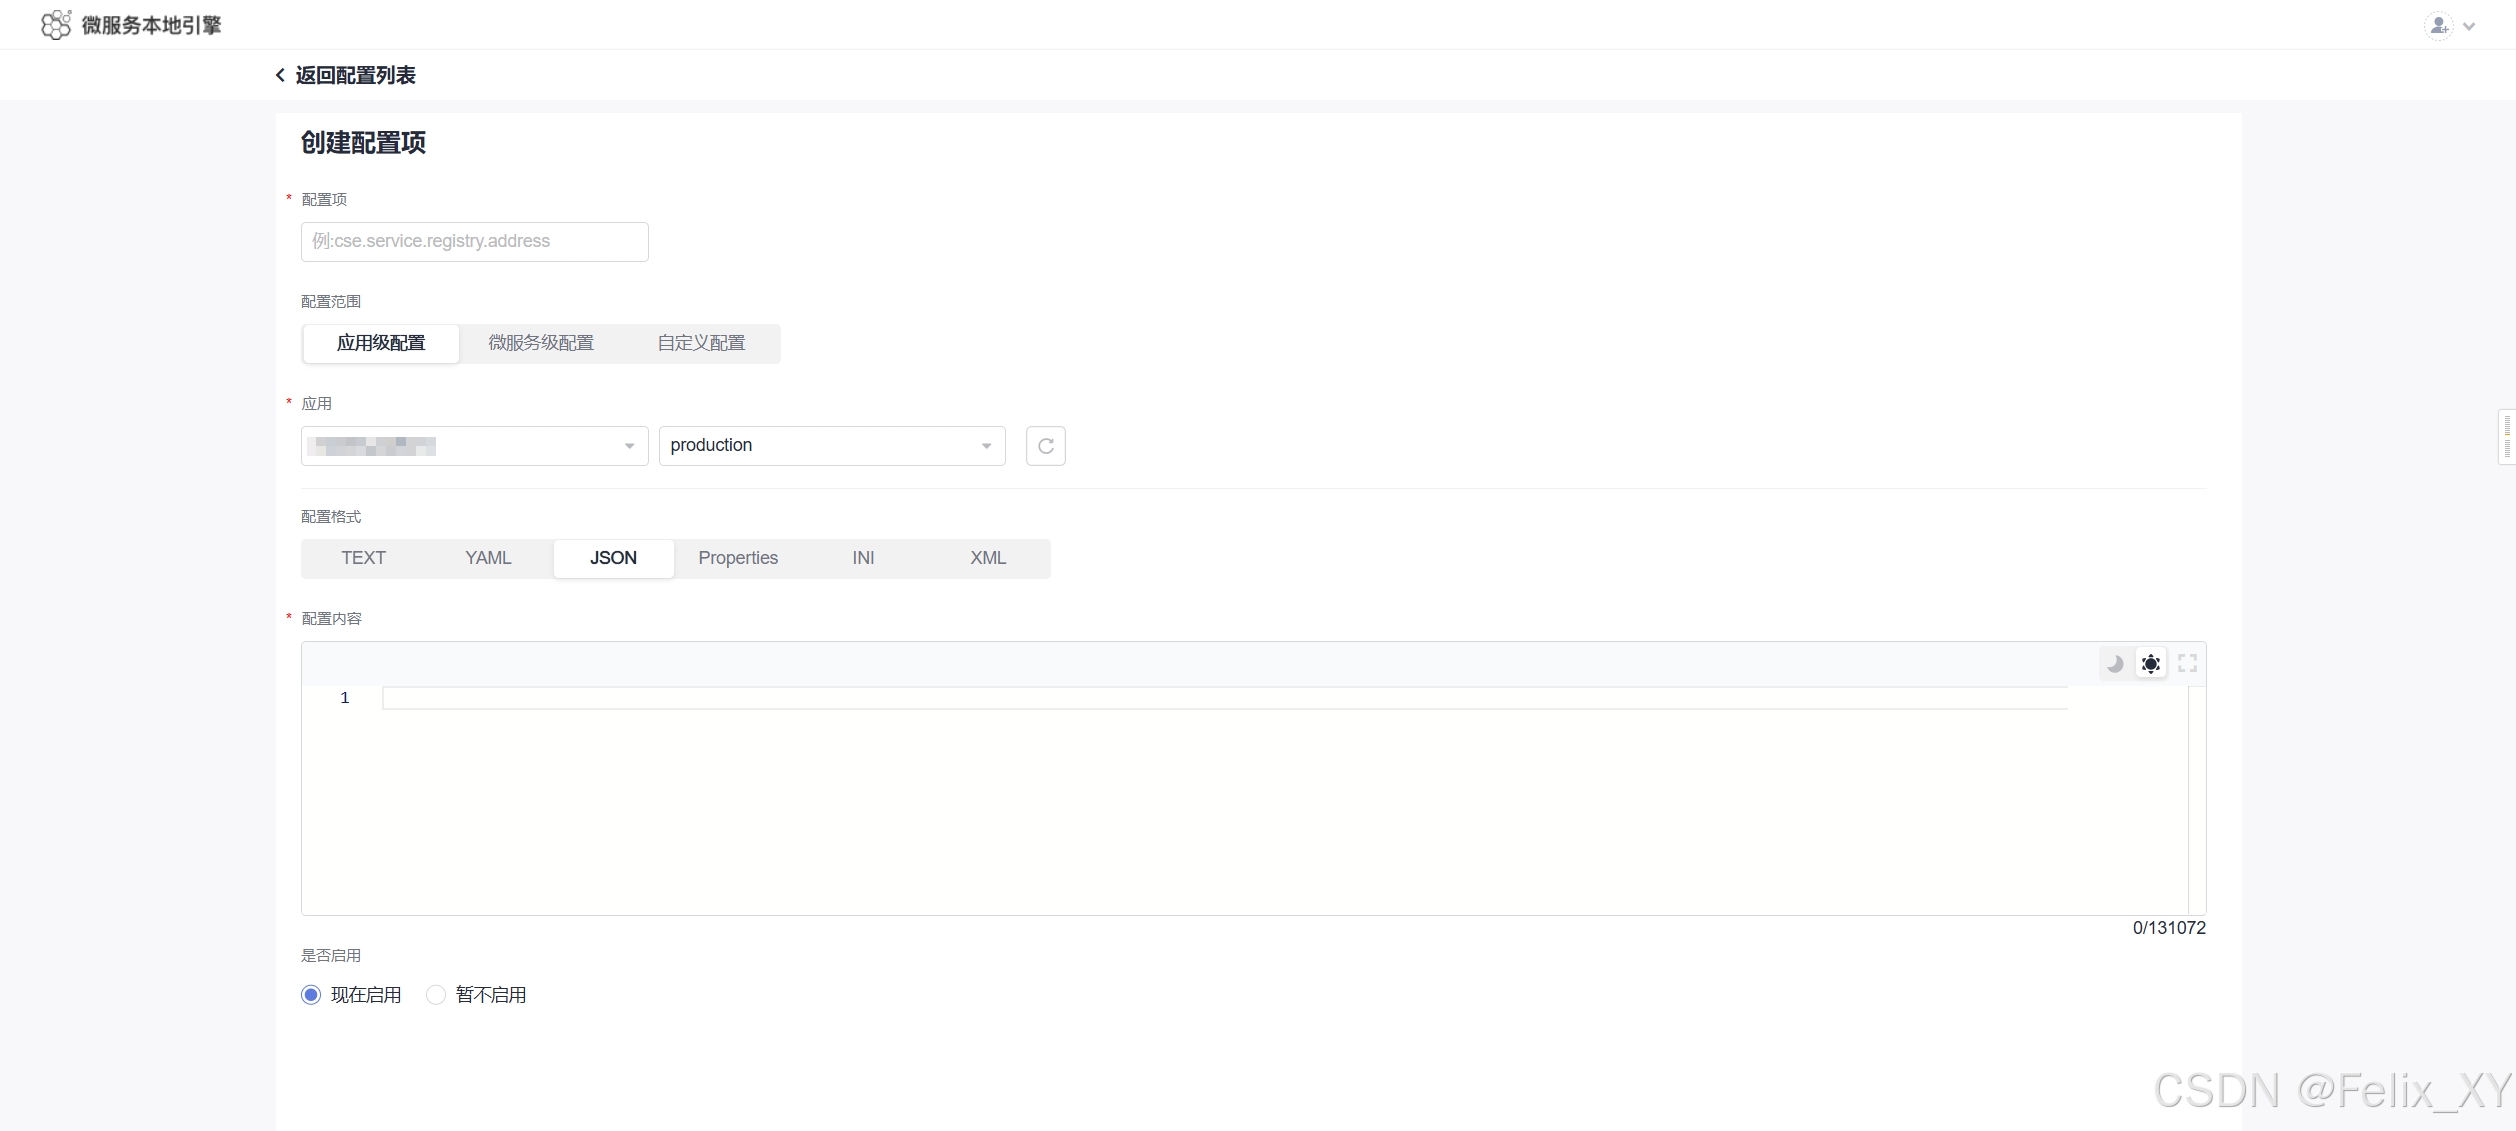Choose 微服务级配置 scope option

pyautogui.click(x=541, y=343)
